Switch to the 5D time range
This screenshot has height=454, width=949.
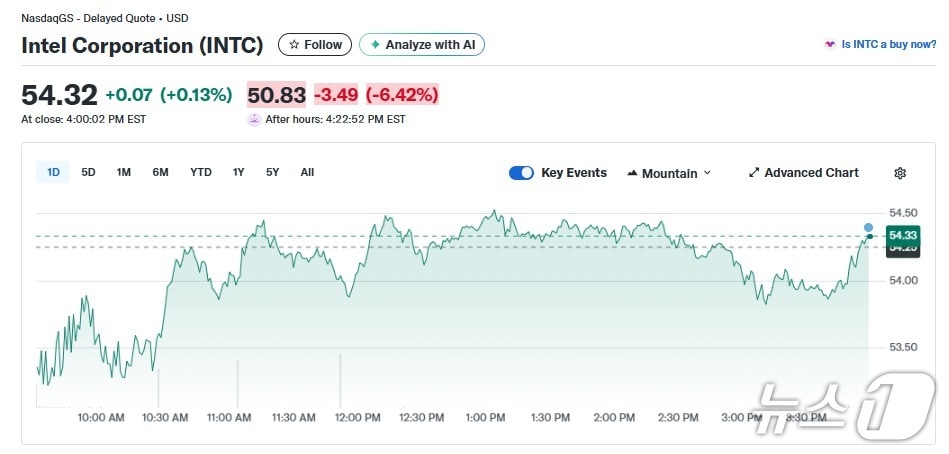tap(88, 172)
